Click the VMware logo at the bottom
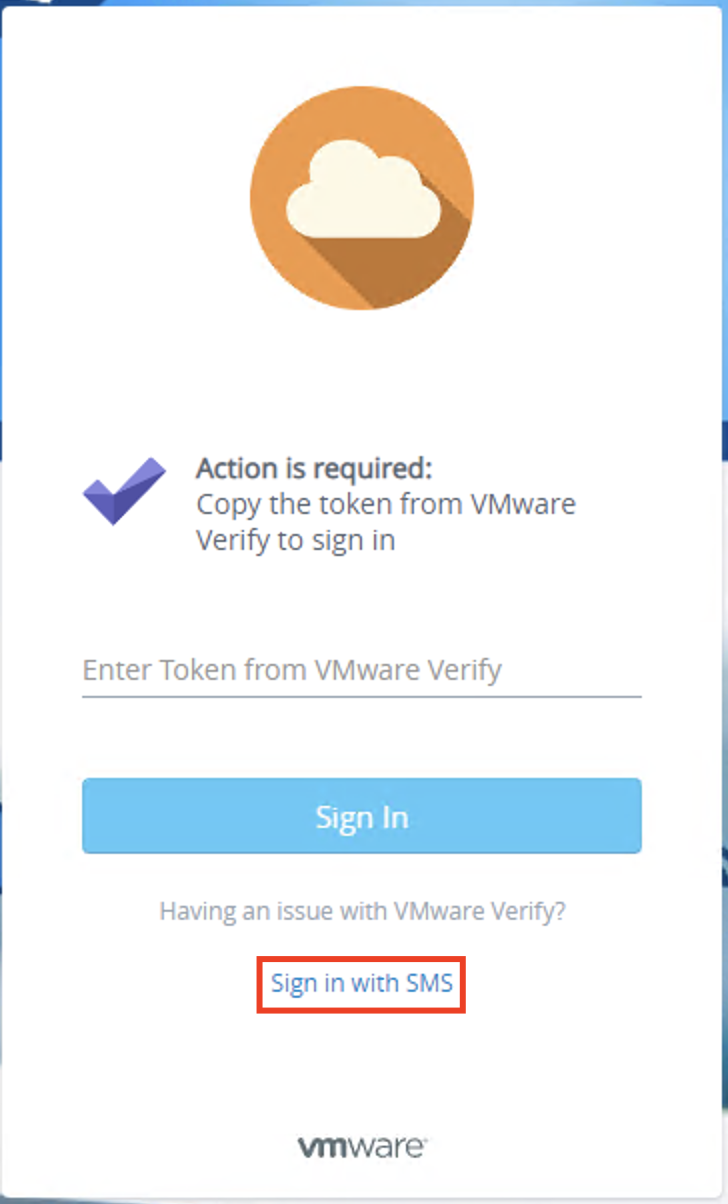 (x=362, y=1146)
